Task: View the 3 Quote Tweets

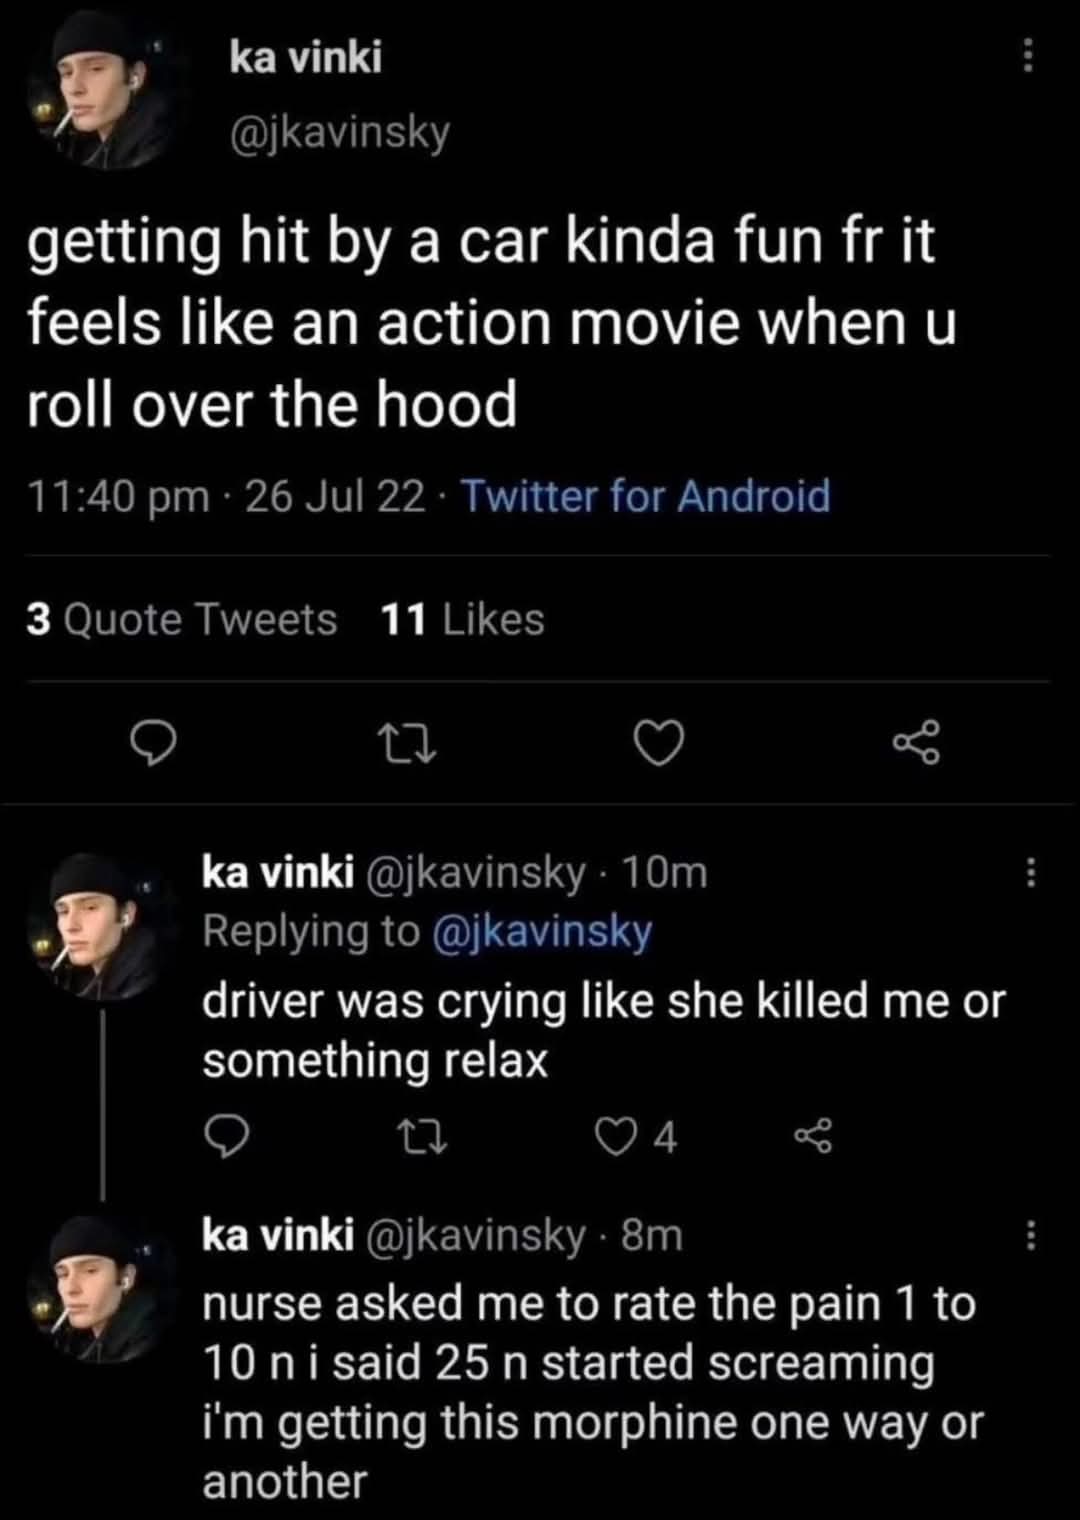Action: coord(182,620)
